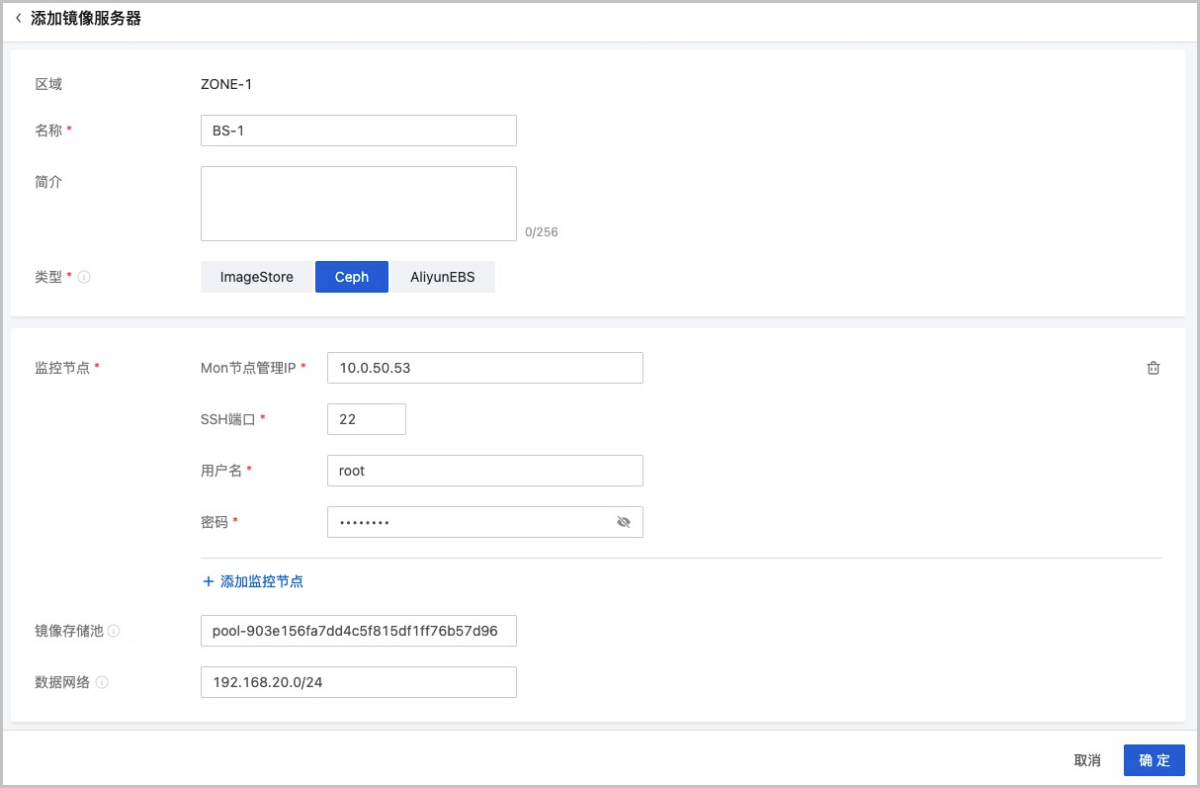Click the back arrow beside 添加镜像服务器

coord(18,19)
